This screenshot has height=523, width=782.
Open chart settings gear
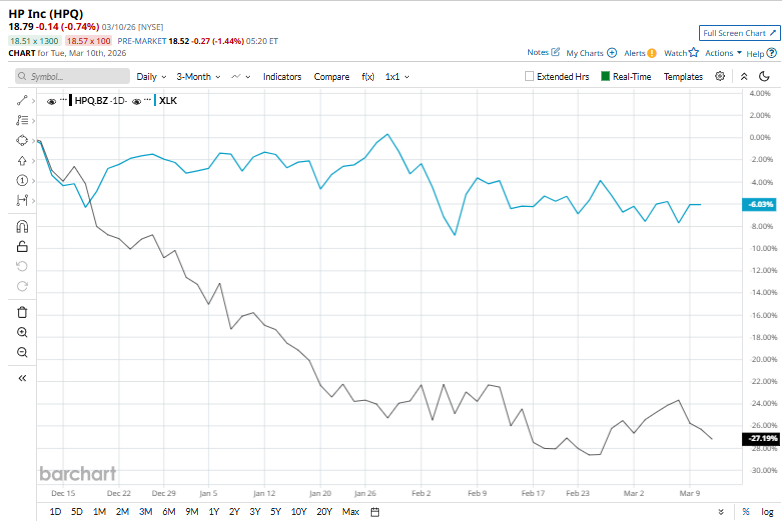pos(719,76)
